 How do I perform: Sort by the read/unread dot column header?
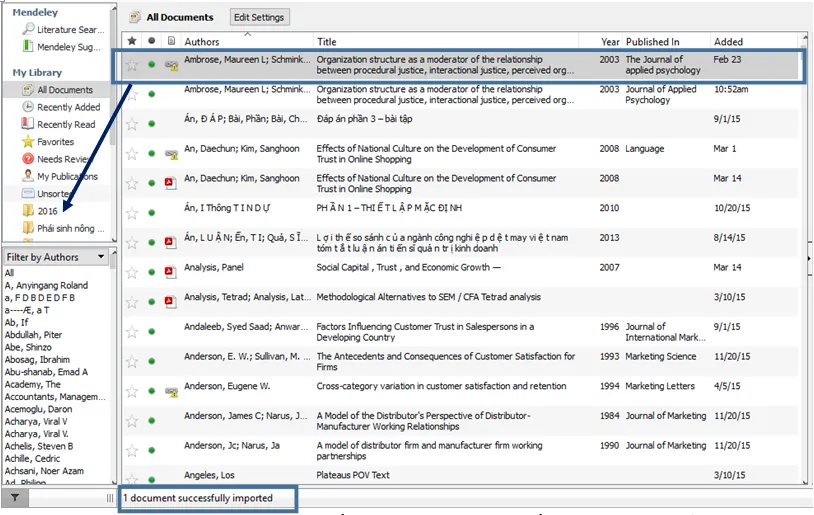coord(151,41)
